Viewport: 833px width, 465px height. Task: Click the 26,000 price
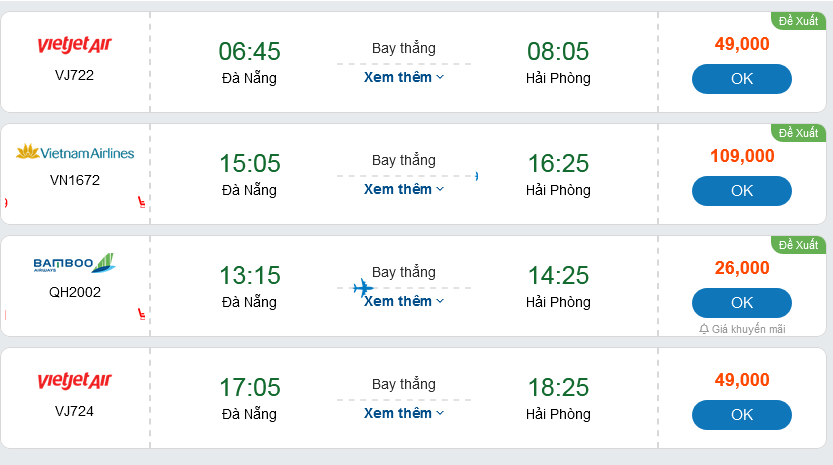tap(742, 268)
